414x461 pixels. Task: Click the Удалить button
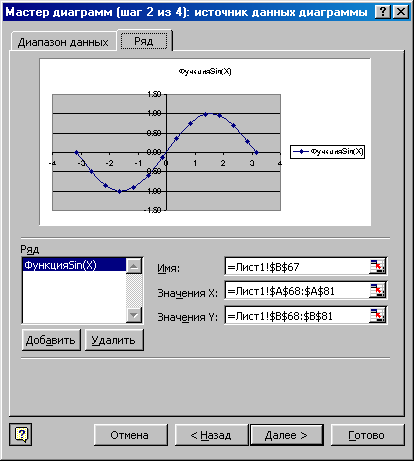(x=114, y=340)
